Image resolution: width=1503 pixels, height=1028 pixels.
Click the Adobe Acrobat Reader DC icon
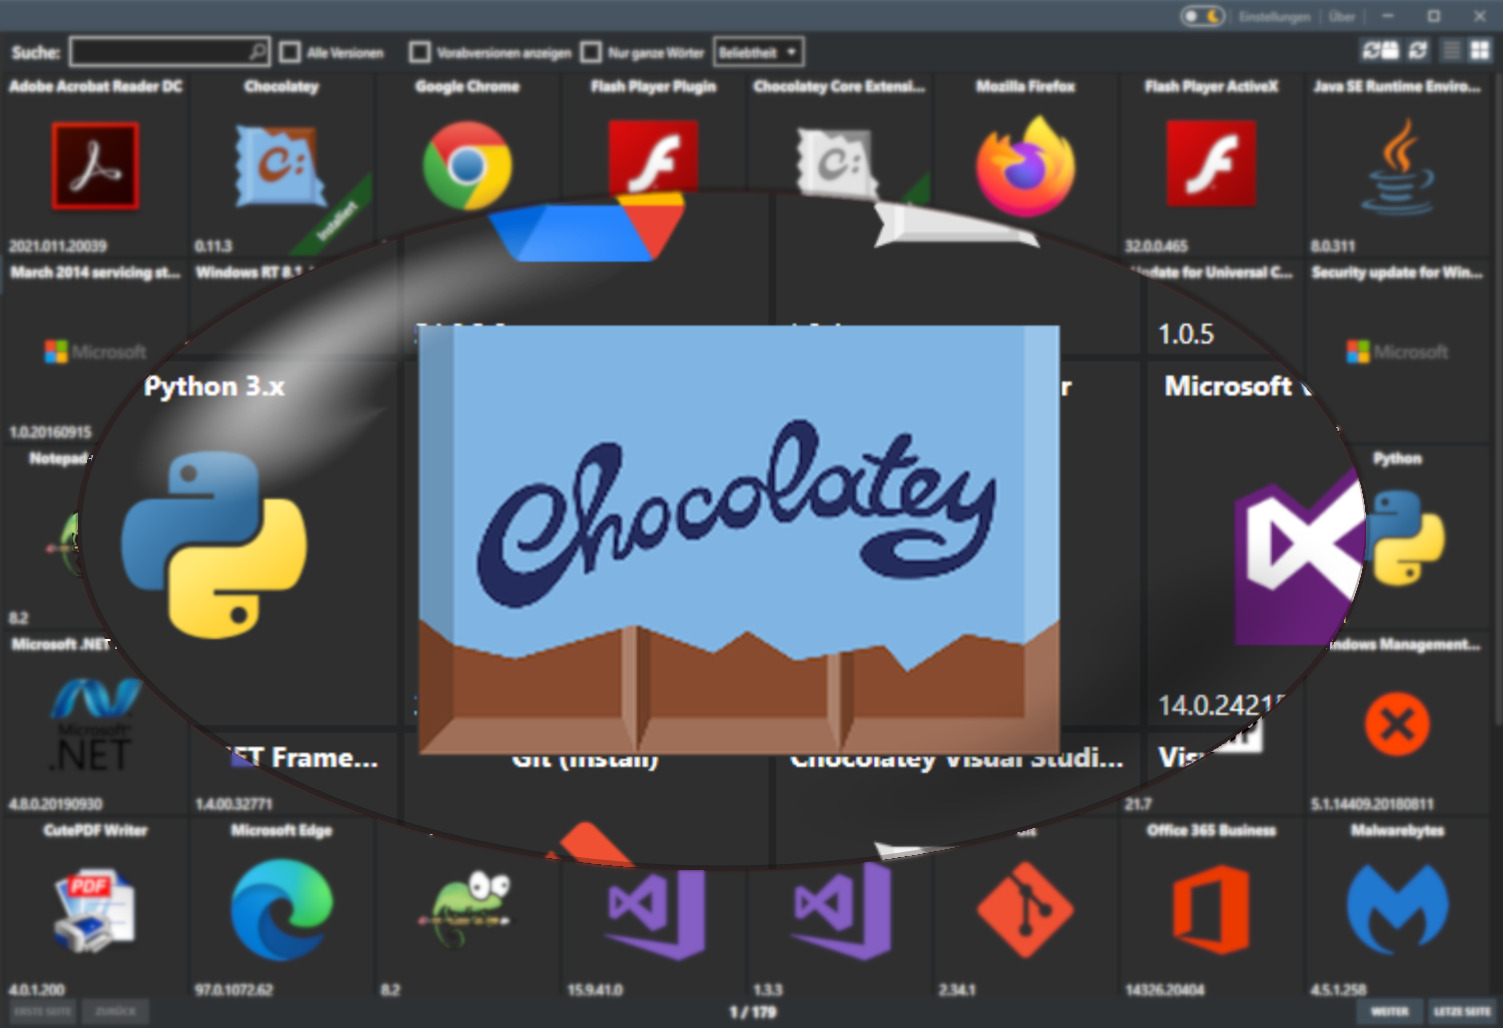[x=95, y=165]
